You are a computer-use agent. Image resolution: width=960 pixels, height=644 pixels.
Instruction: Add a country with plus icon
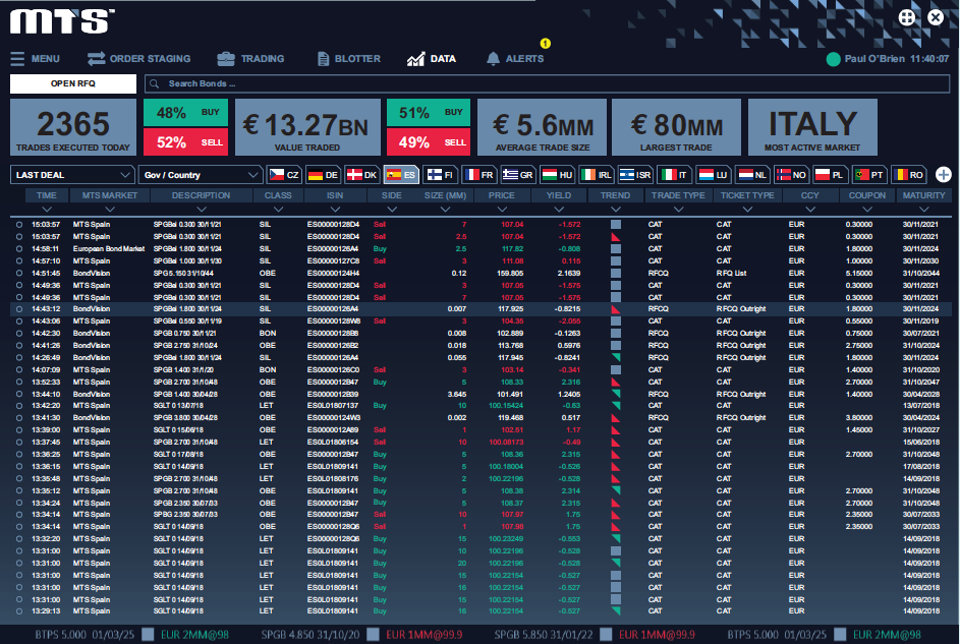(x=943, y=174)
